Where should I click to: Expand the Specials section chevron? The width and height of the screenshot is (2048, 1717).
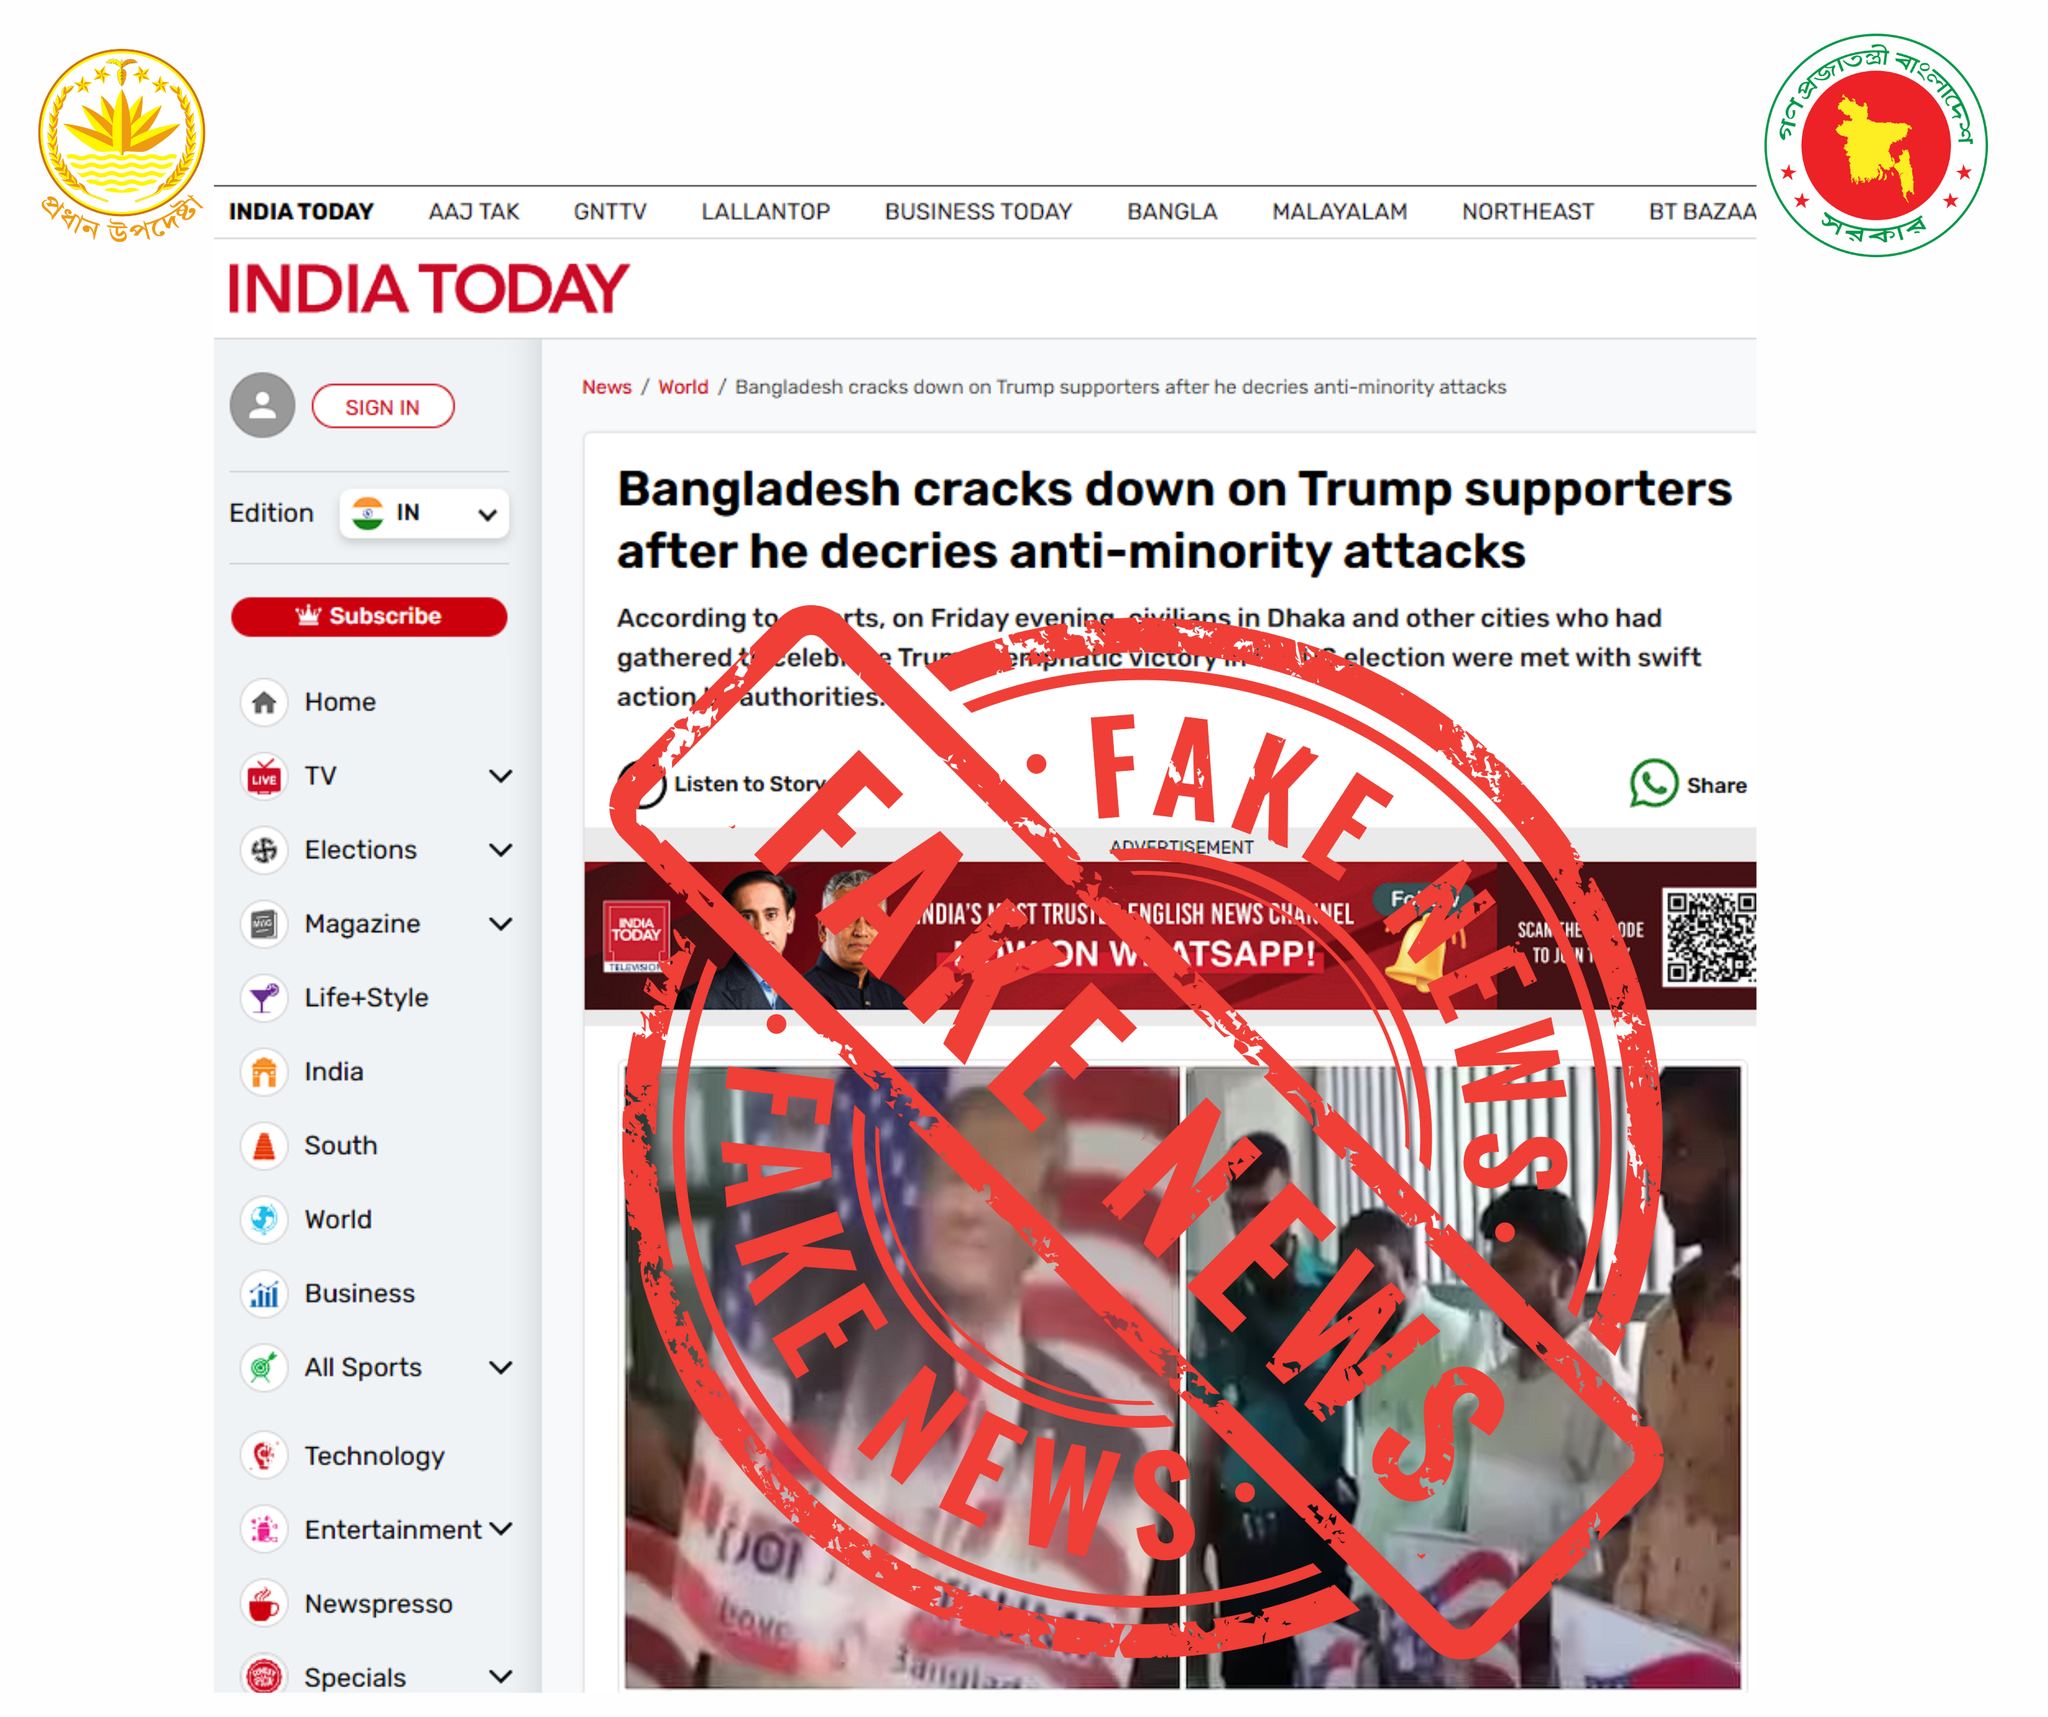point(501,1677)
